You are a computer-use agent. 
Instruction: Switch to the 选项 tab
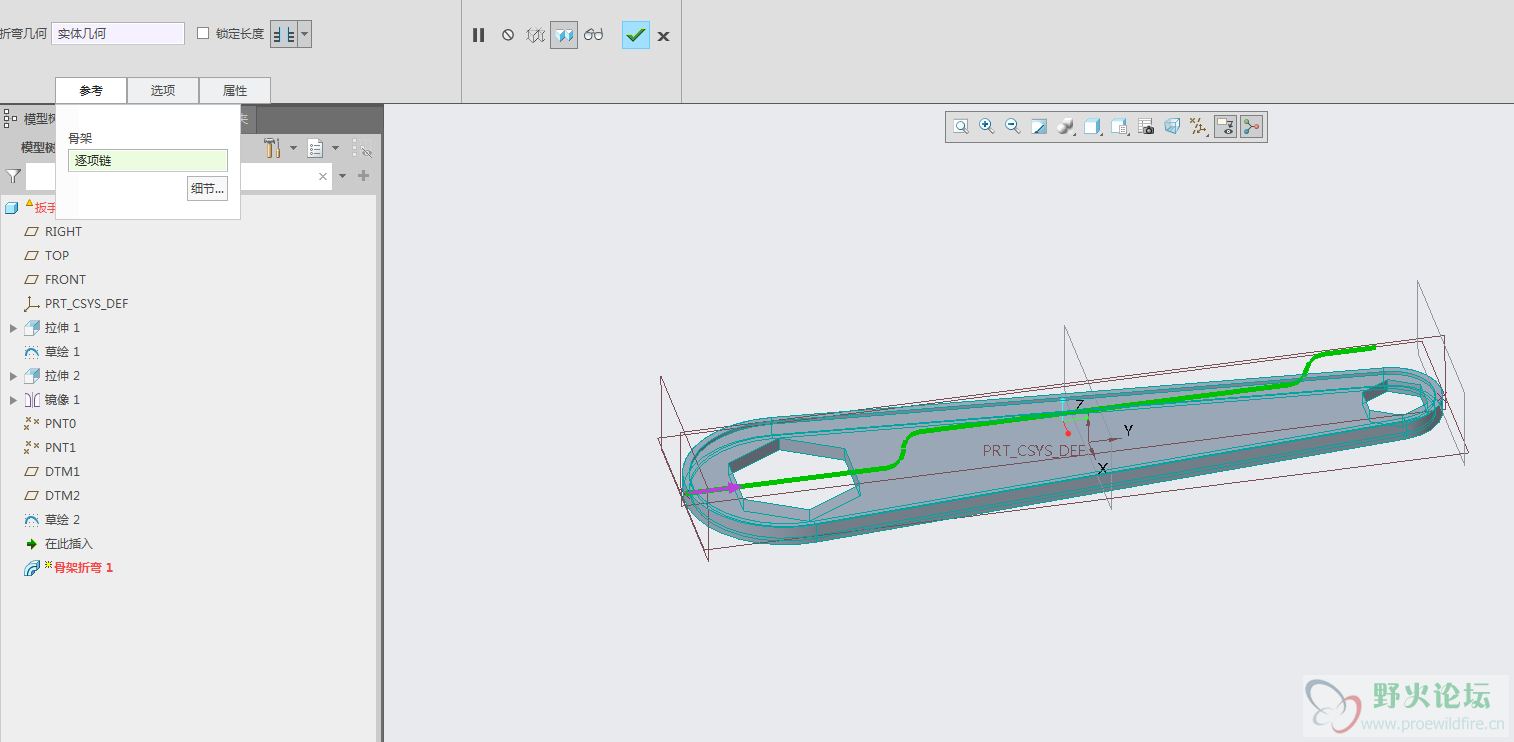click(163, 90)
